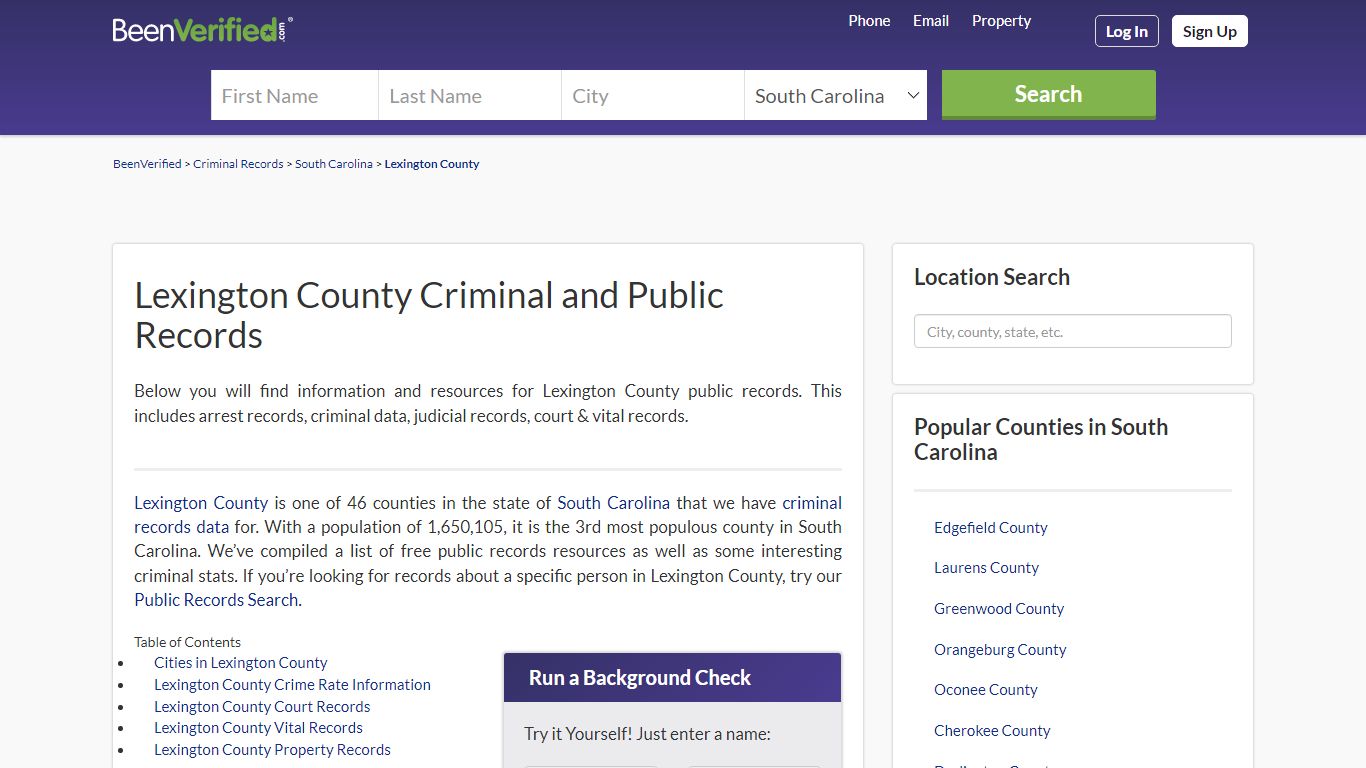Click the green Search button

point(1049,94)
